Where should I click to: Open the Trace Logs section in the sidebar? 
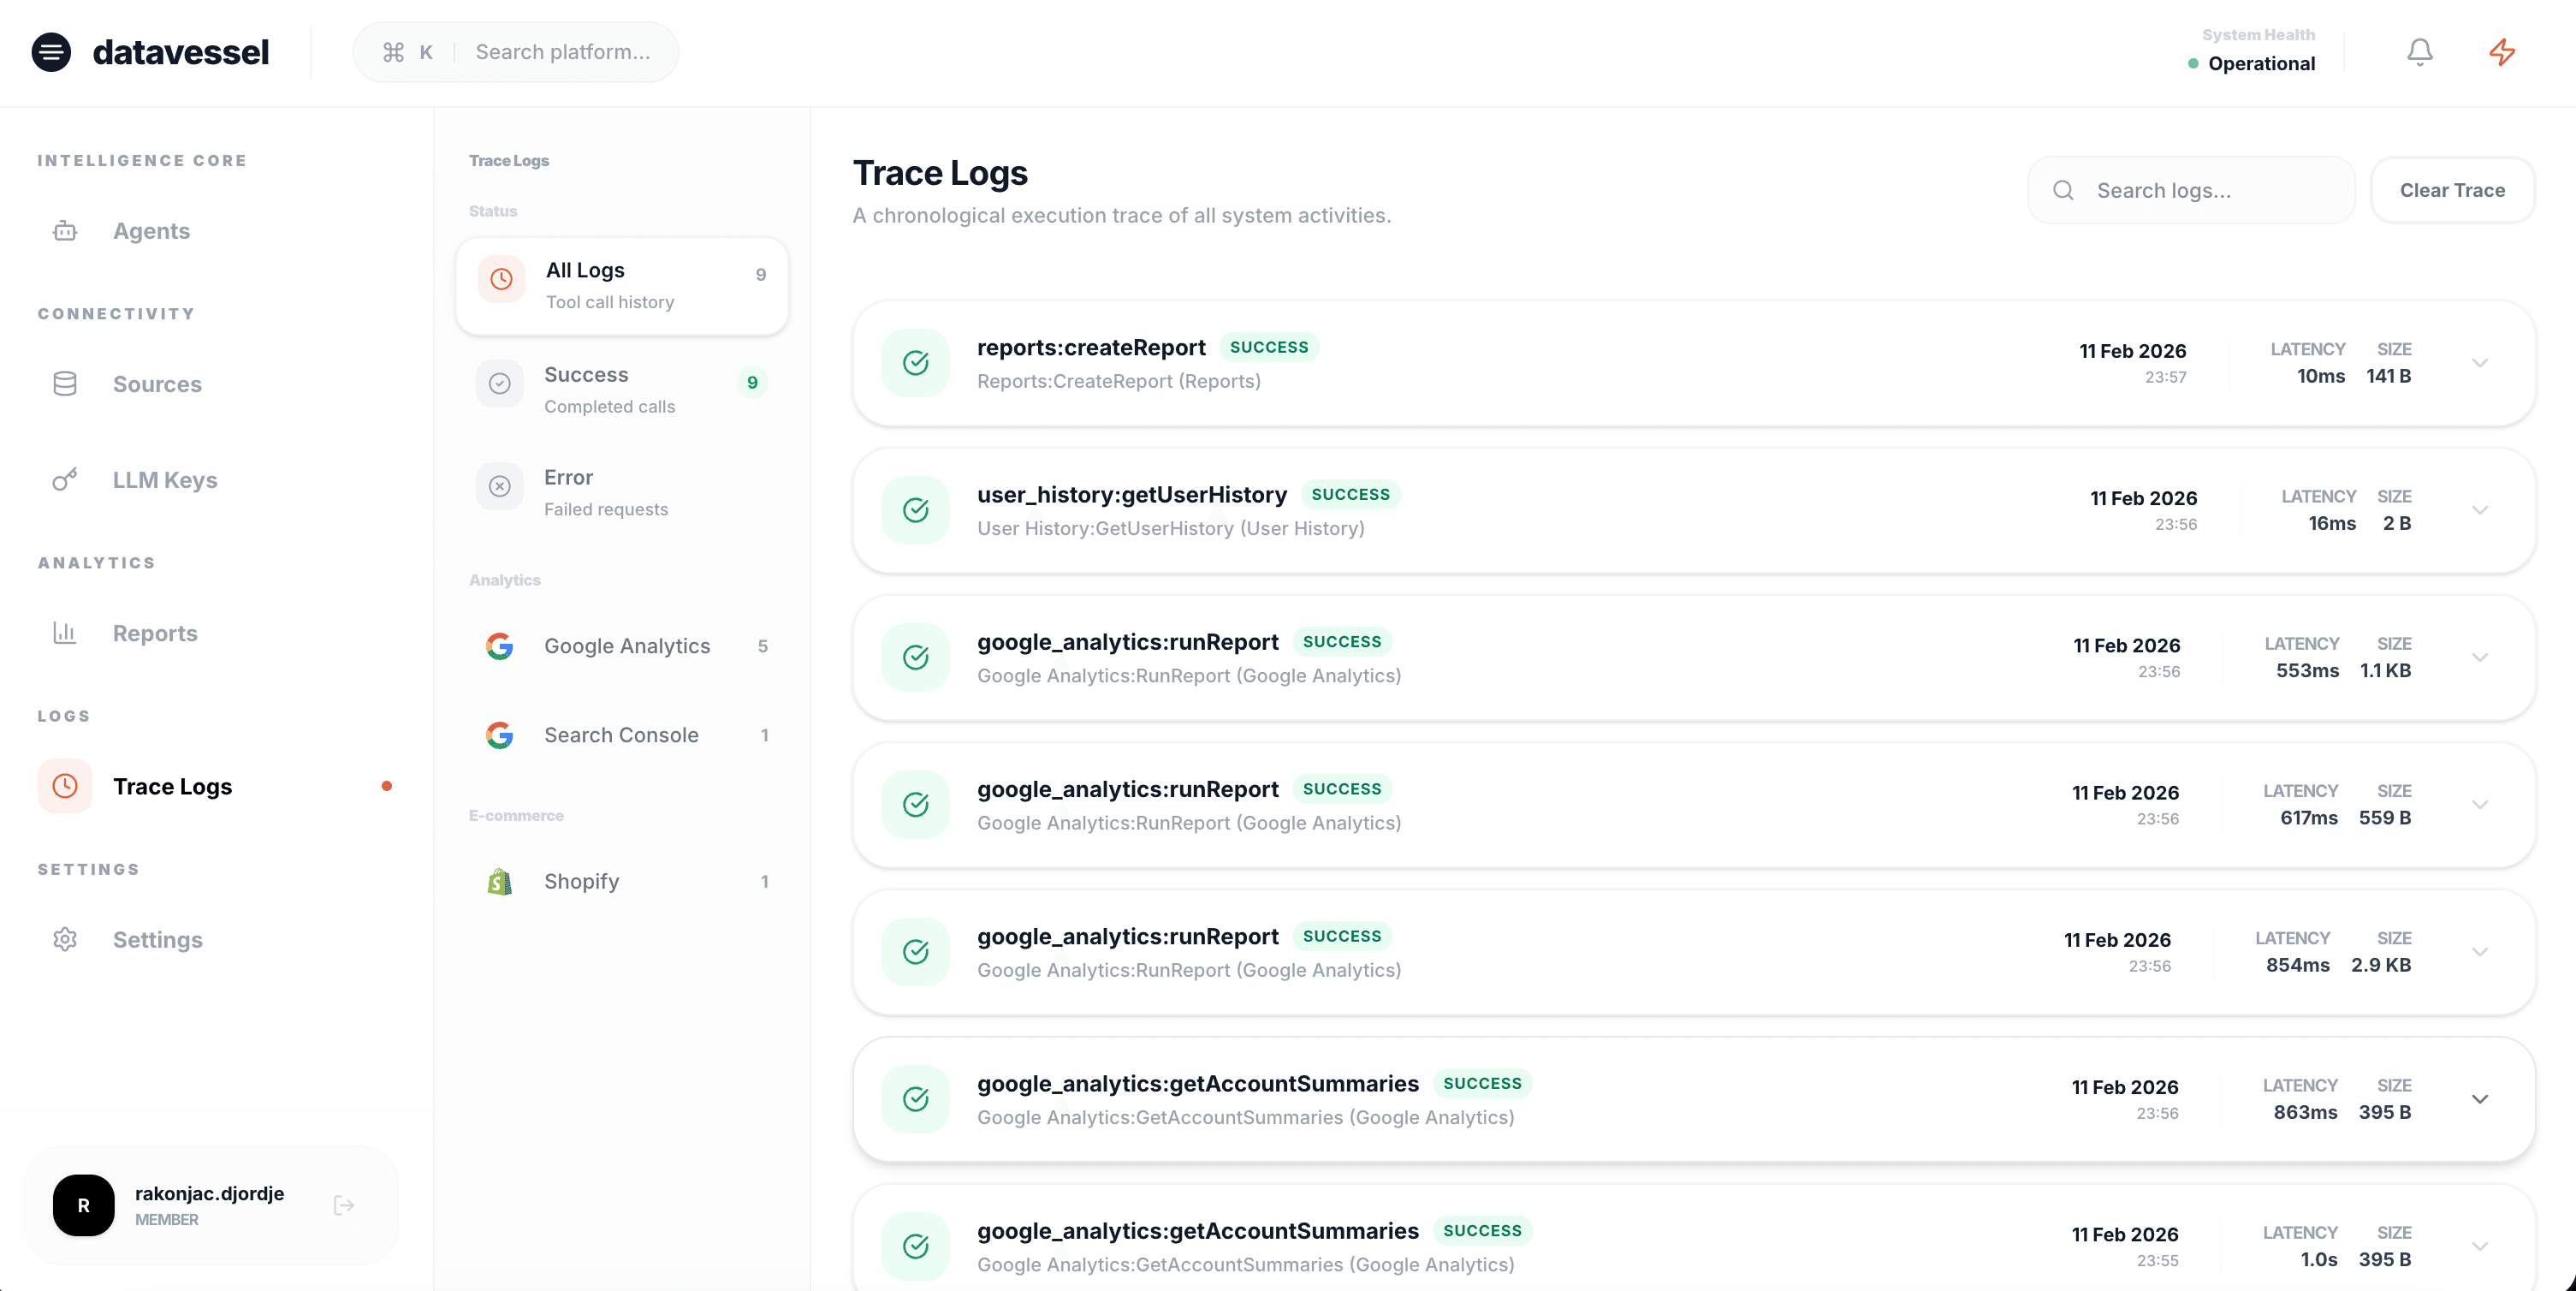pos(172,786)
